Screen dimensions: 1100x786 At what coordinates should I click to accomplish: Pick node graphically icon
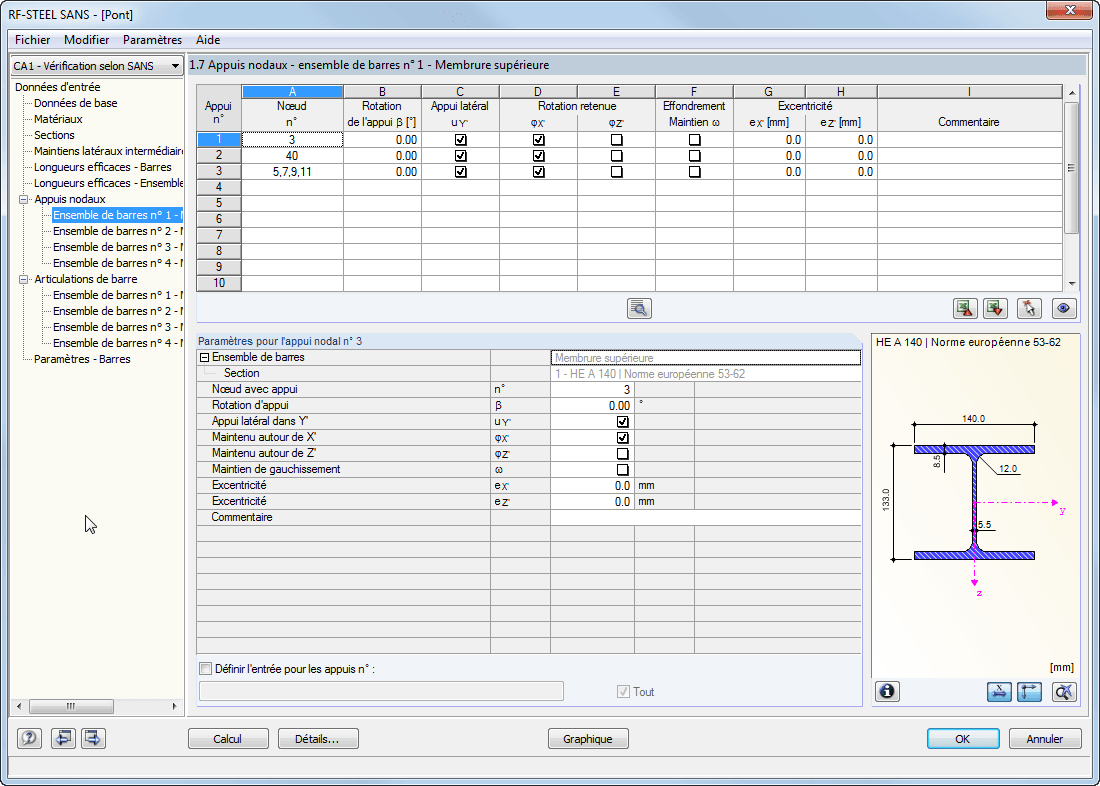coord(1029,308)
